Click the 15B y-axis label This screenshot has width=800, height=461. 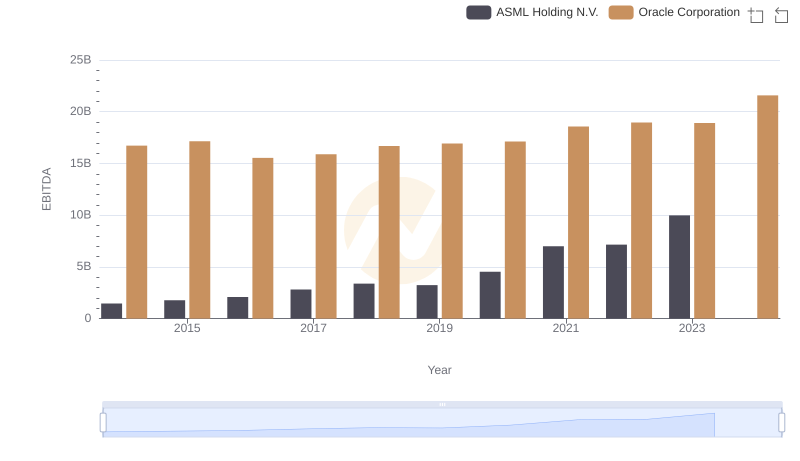click(81, 163)
